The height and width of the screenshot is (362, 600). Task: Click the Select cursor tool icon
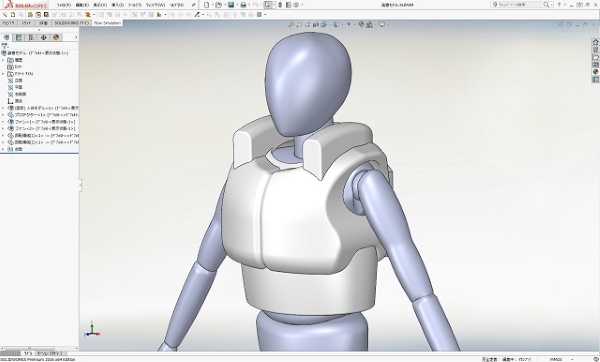coord(268,5)
